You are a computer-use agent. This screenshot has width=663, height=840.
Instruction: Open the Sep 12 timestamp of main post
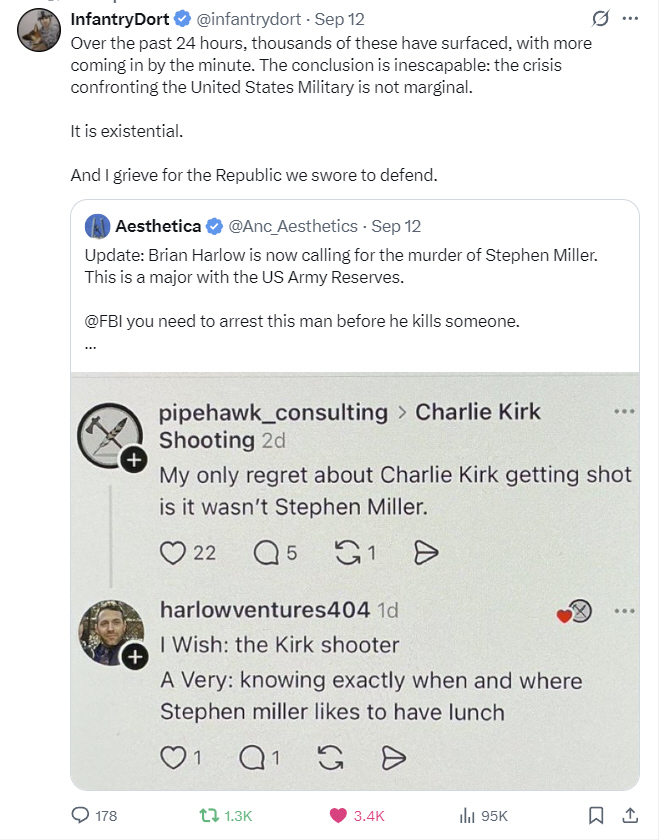[x=340, y=19]
